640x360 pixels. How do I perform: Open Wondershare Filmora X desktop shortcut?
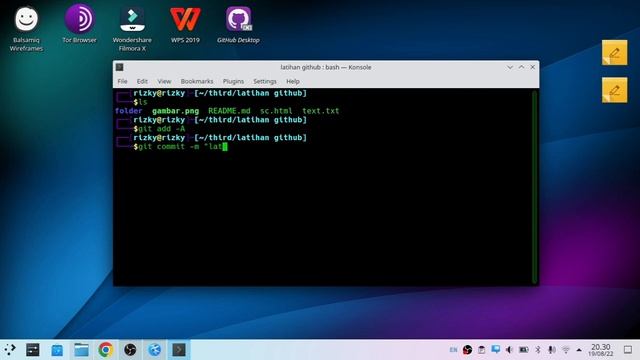pyautogui.click(x=132, y=29)
